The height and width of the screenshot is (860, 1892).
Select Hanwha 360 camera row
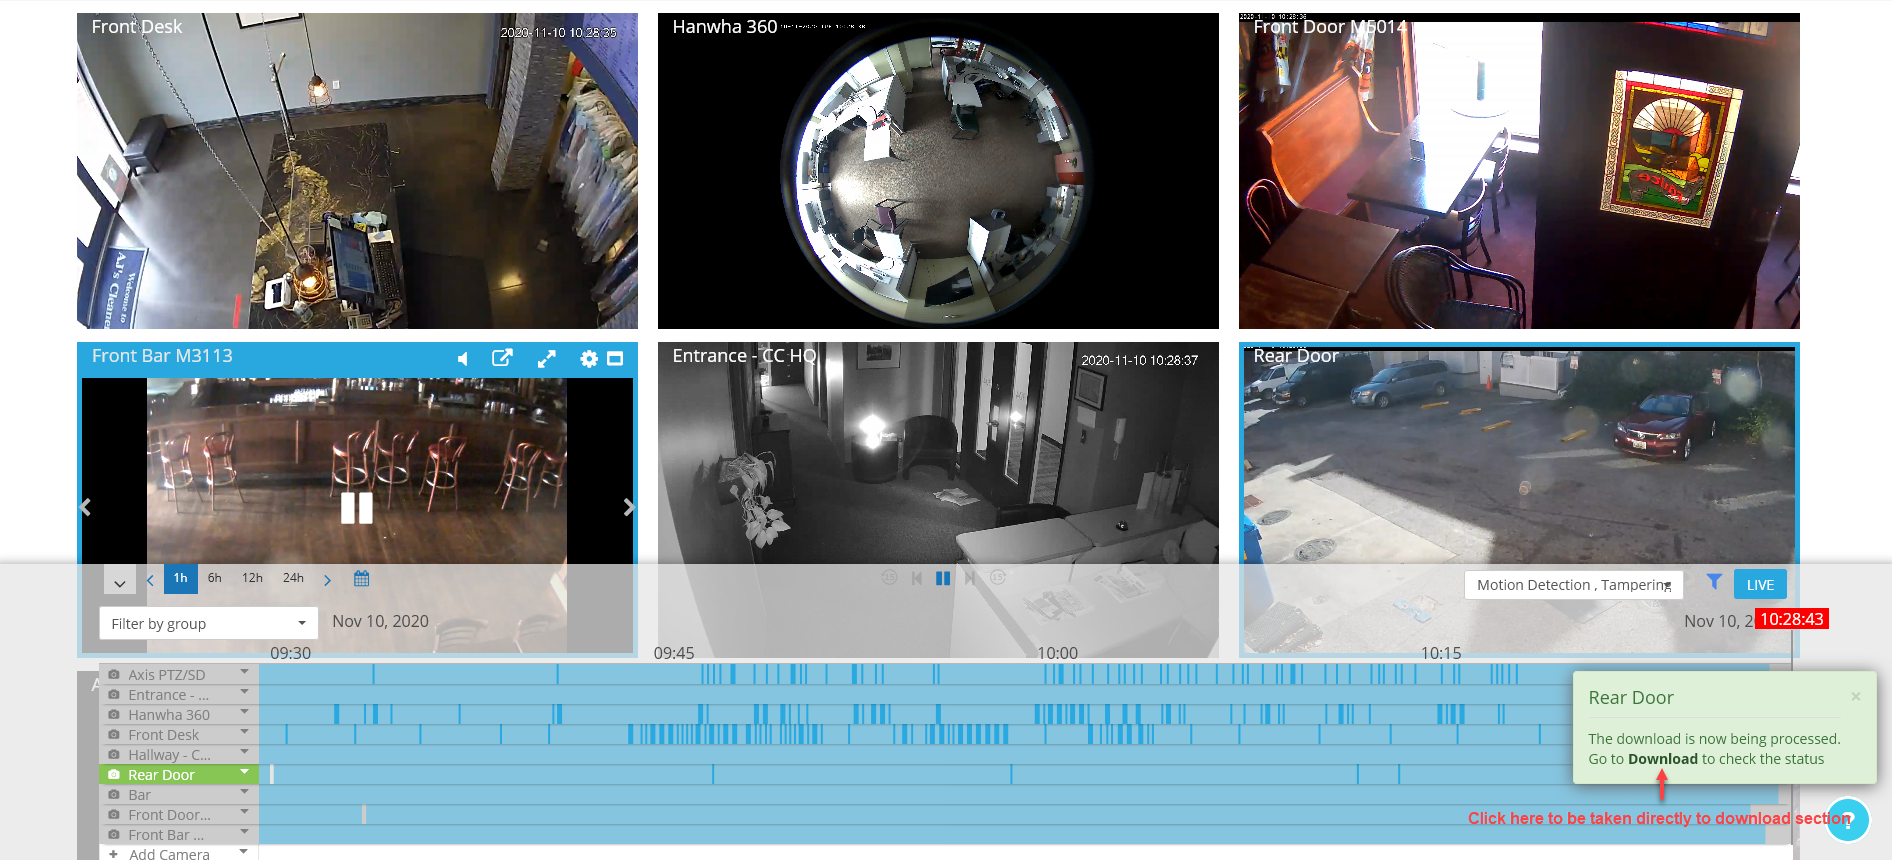(179, 714)
